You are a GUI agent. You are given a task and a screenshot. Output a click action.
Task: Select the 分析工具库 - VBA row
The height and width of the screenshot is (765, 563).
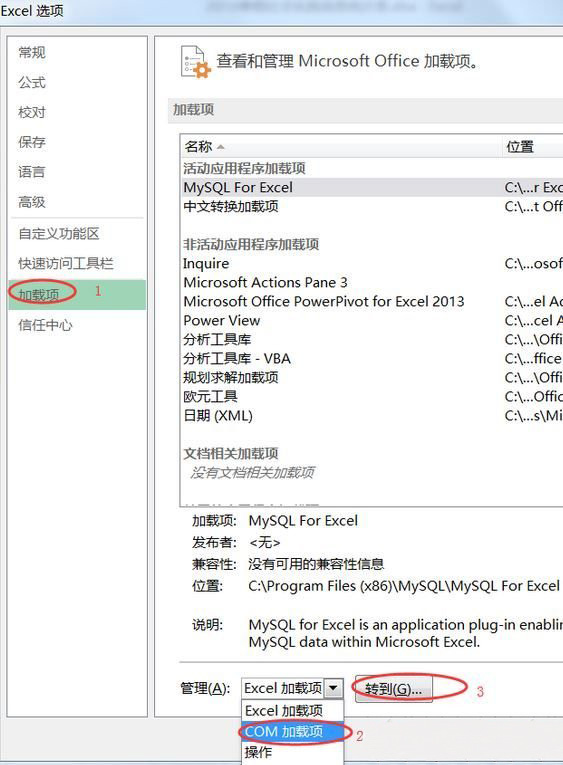point(372,359)
